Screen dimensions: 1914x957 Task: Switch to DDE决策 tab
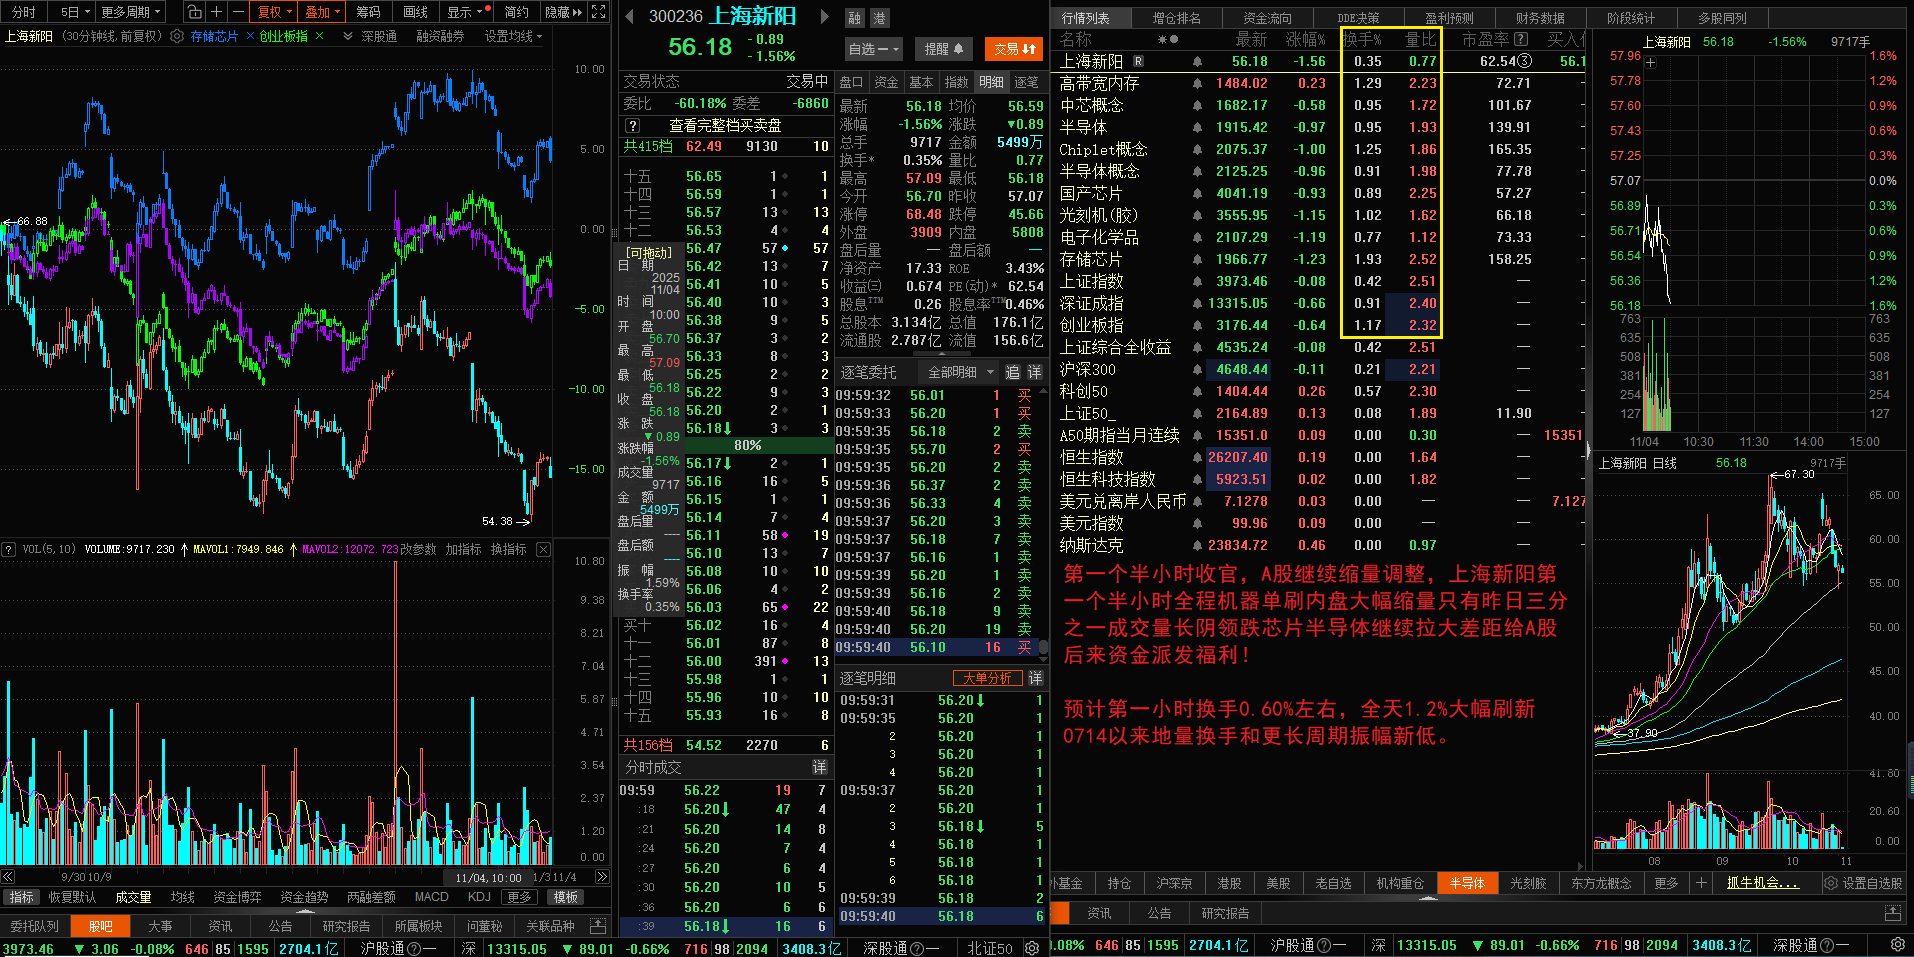(1358, 18)
